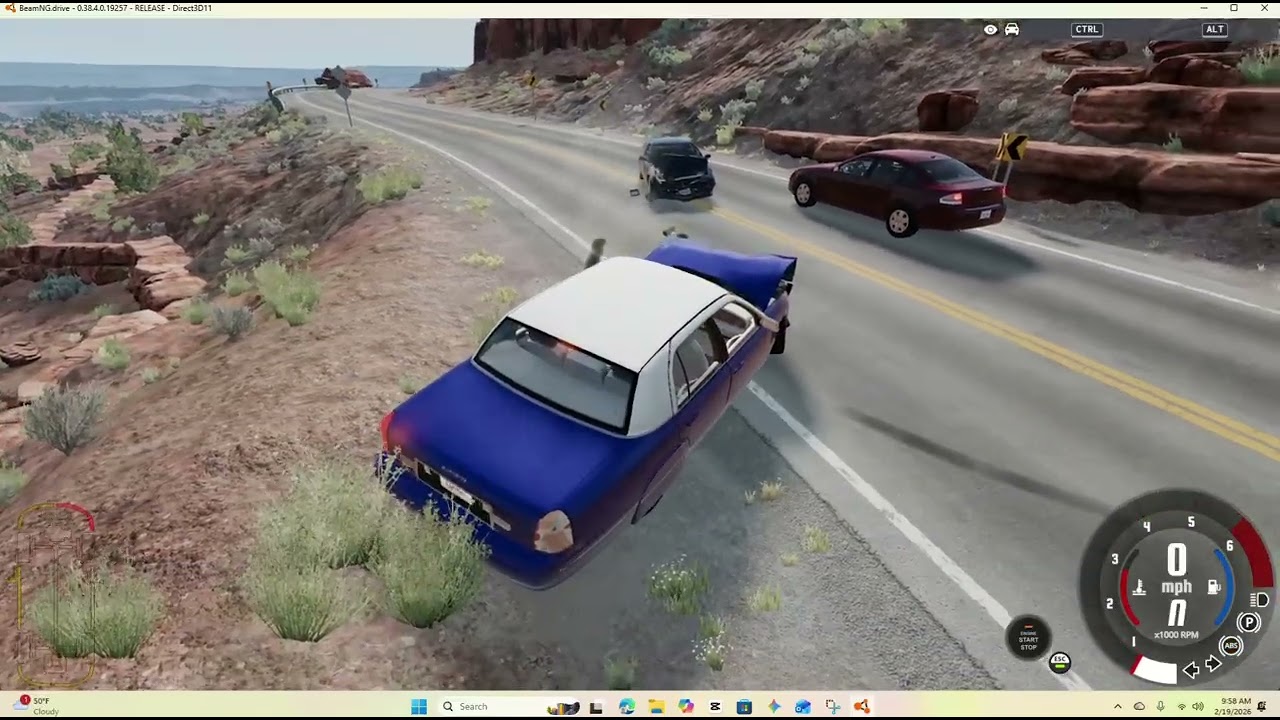Viewport: 1280px width, 720px height.
Task: Click the fuel level arc on gauge
Action: click(x=1227, y=586)
